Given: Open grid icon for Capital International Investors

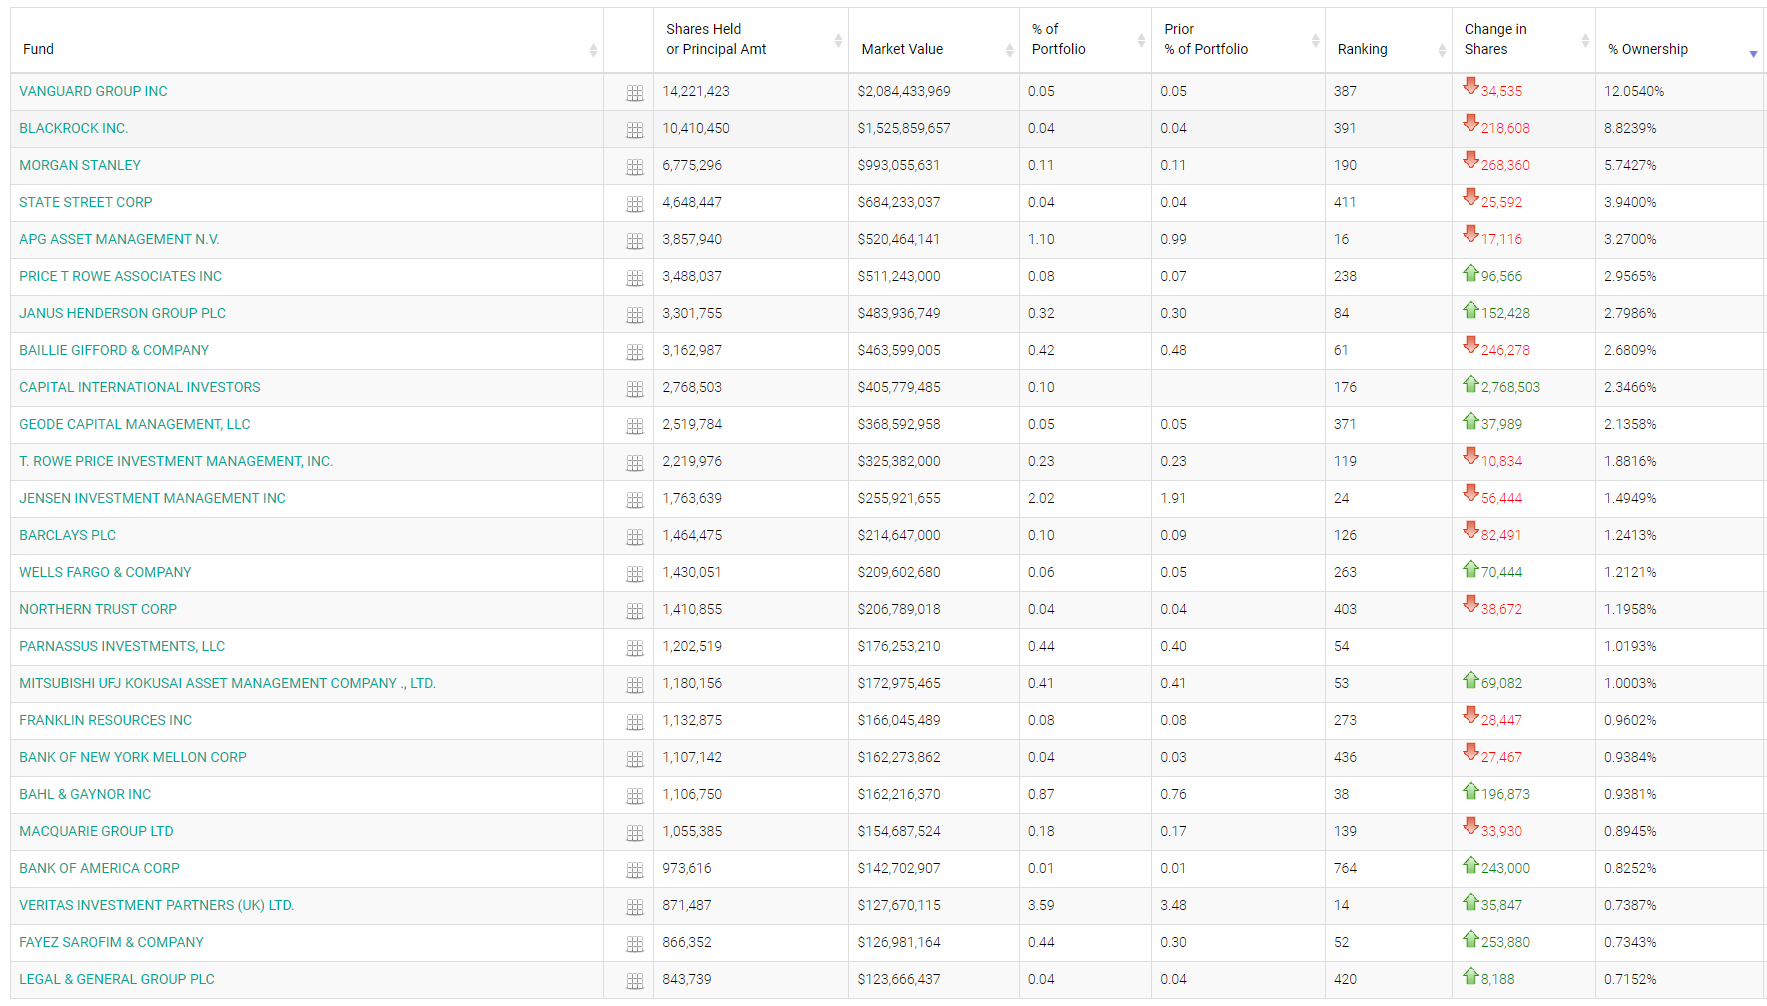Looking at the screenshot, I should pos(634,389).
